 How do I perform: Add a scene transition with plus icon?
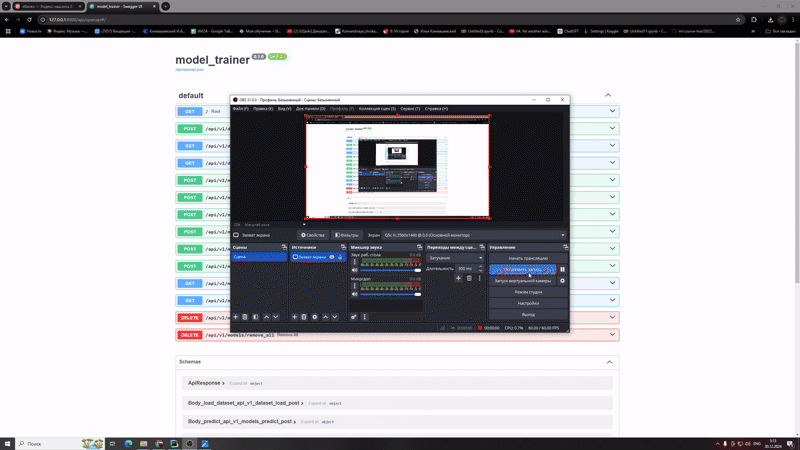pyautogui.click(x=459, y=278)
